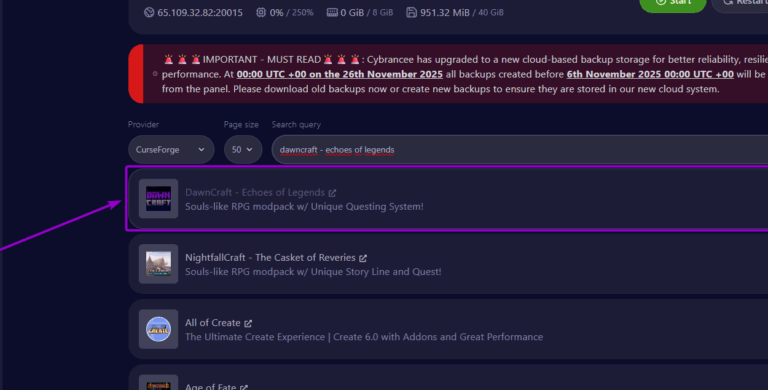Image resolution: width=768 pixels, height=390 pixels.
Task: Open the Provider dropdown set to CurseForge
Action: pyautogui.click(x=171, y=149)
